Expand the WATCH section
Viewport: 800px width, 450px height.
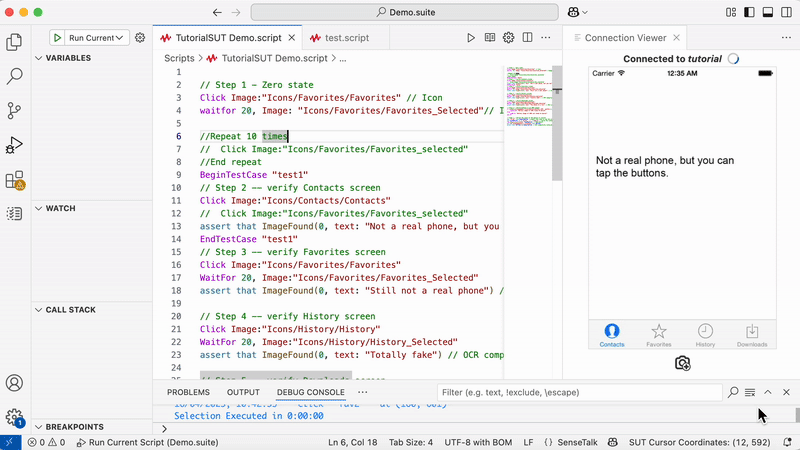point(68,208)
